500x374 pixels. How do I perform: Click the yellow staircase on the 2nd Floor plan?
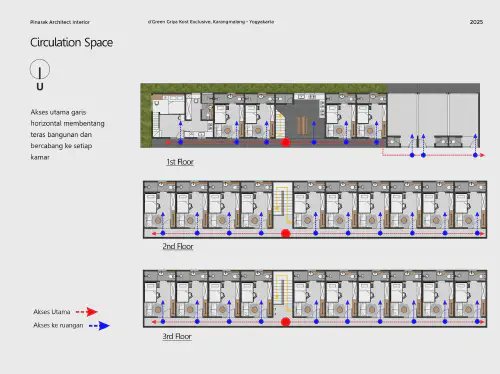[x=283, y=205]
